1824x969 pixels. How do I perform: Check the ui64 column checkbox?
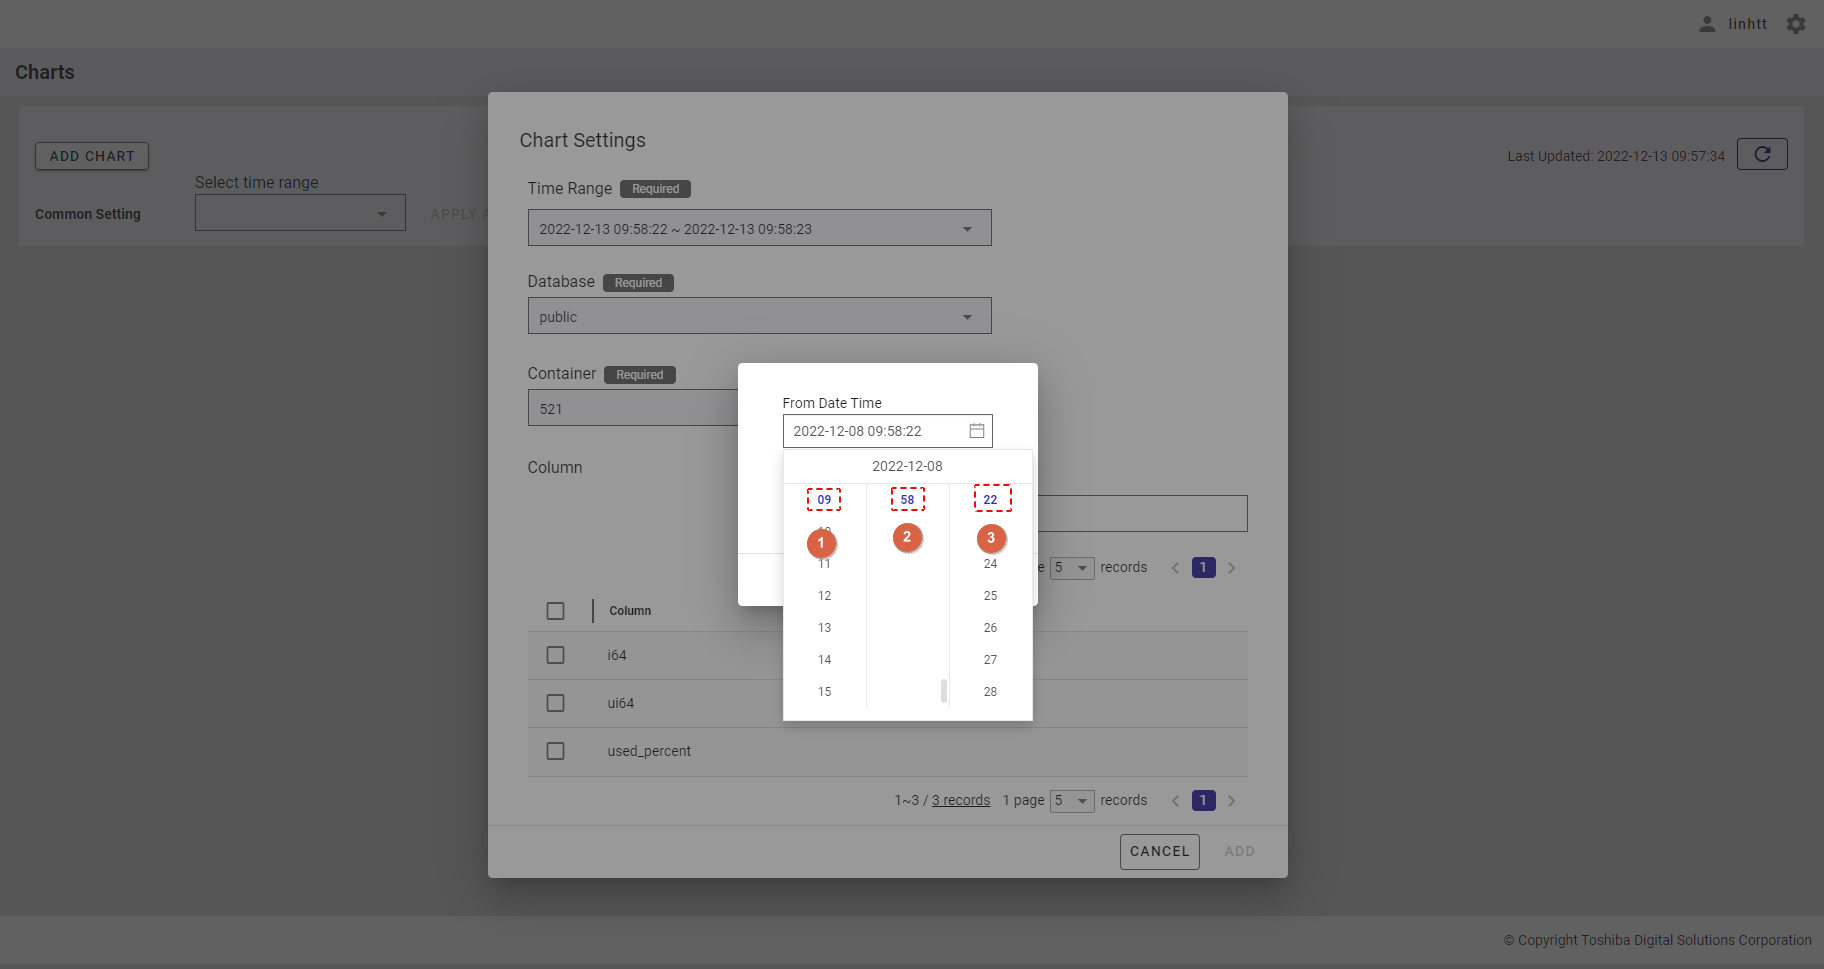pos(556,703)
